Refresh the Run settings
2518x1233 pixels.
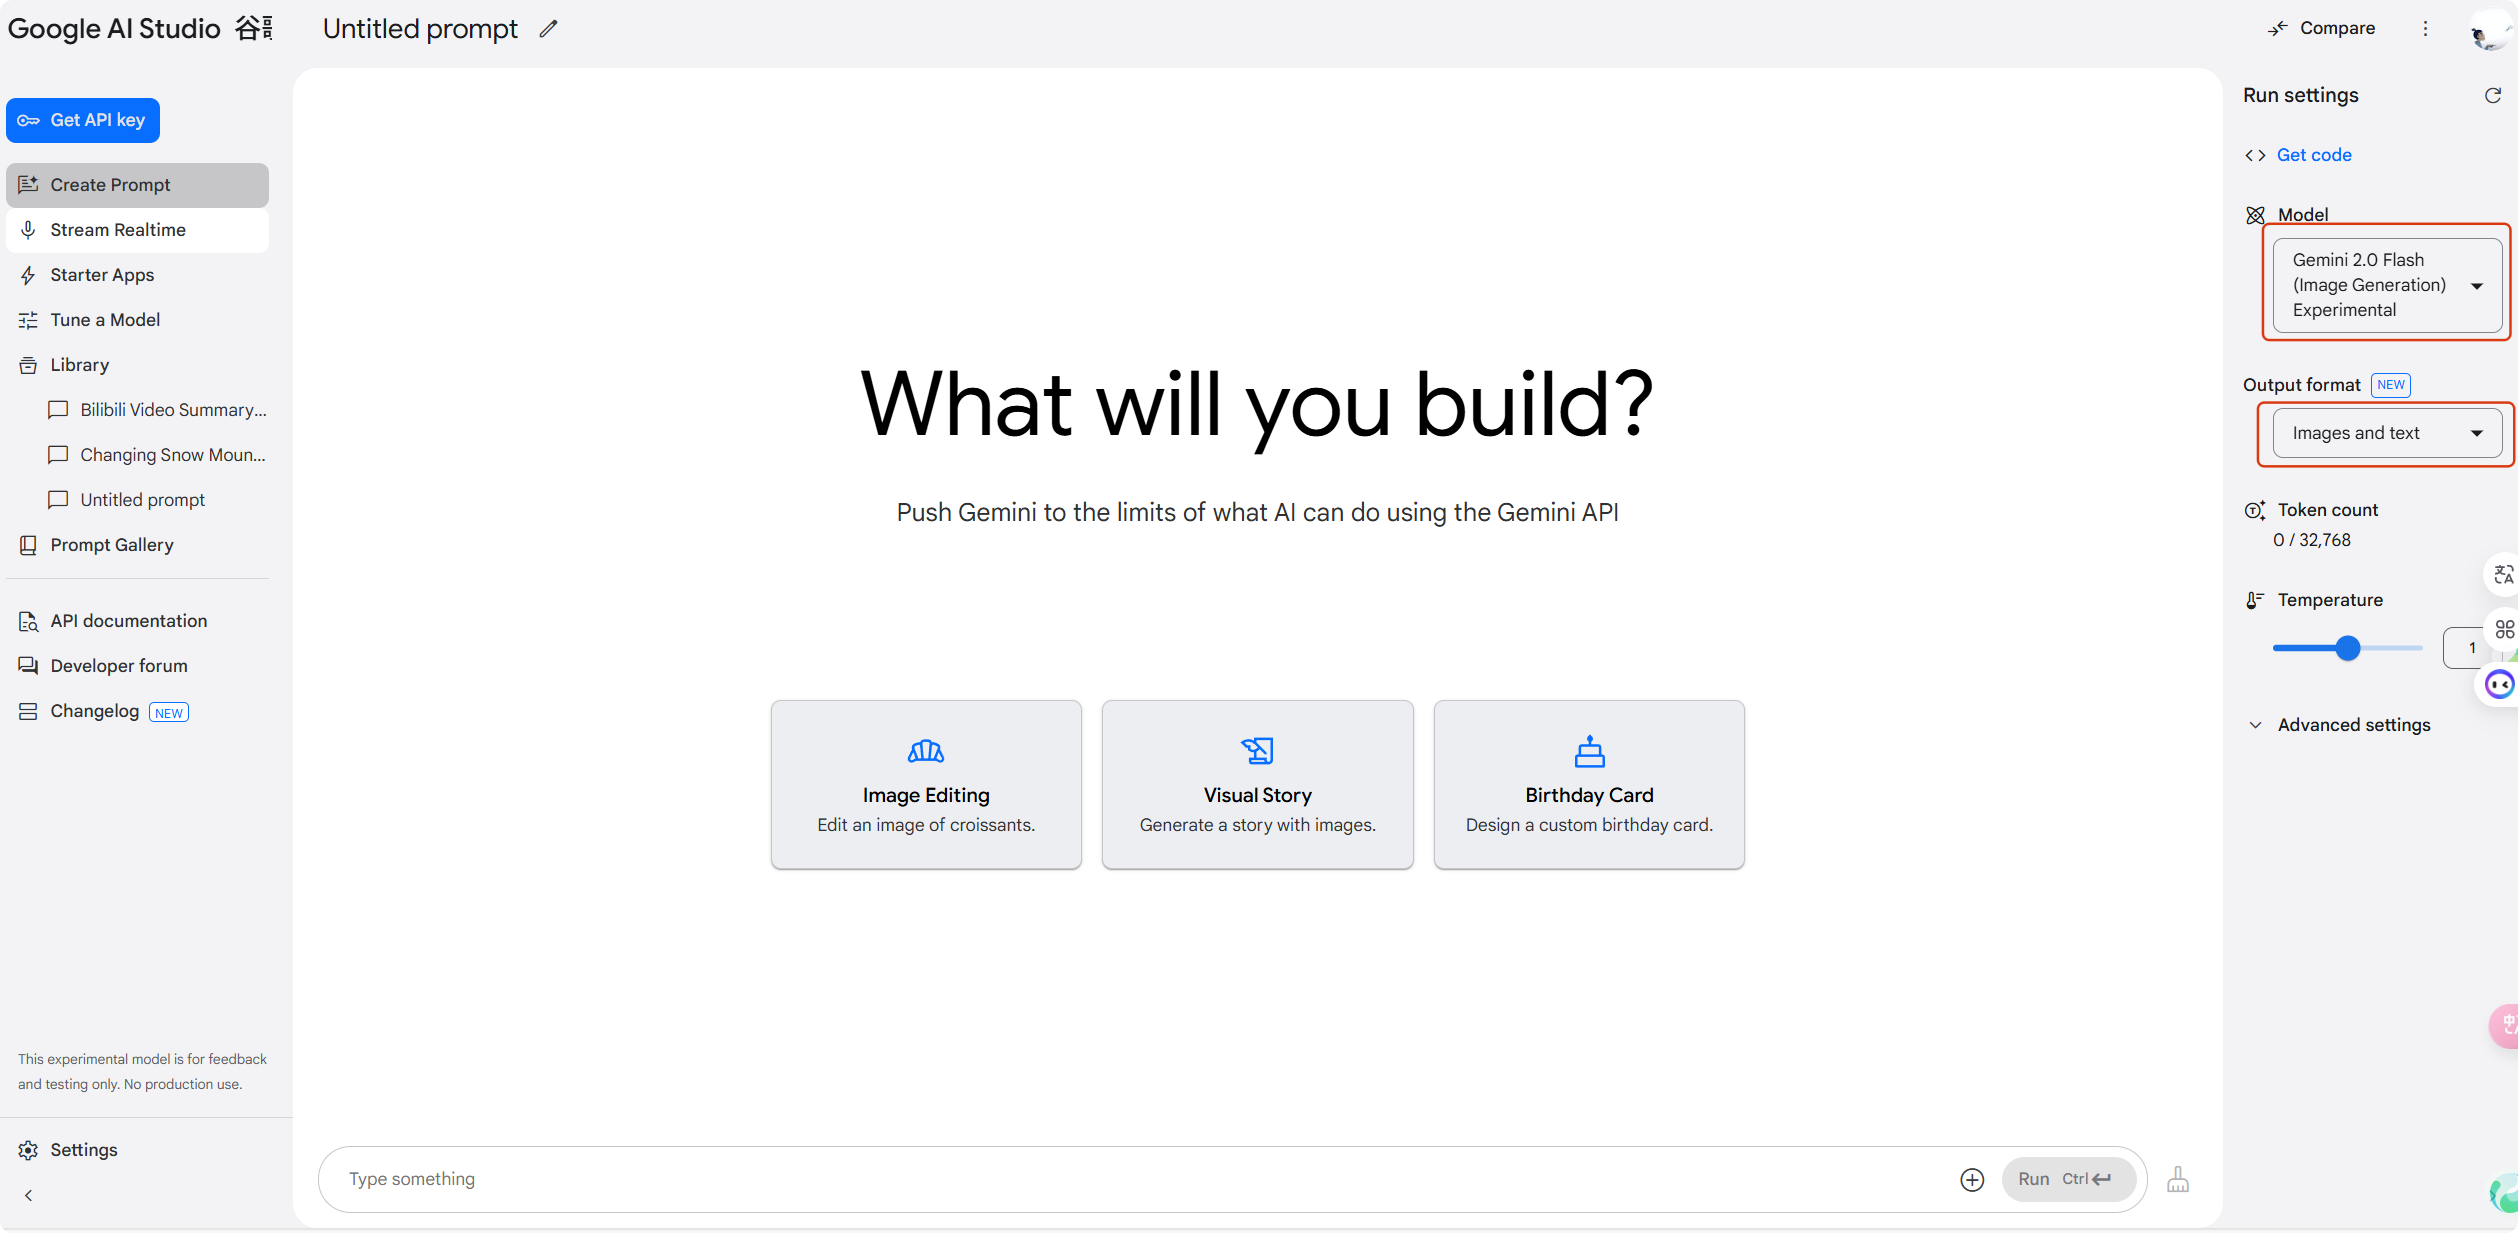(2492, 95)
